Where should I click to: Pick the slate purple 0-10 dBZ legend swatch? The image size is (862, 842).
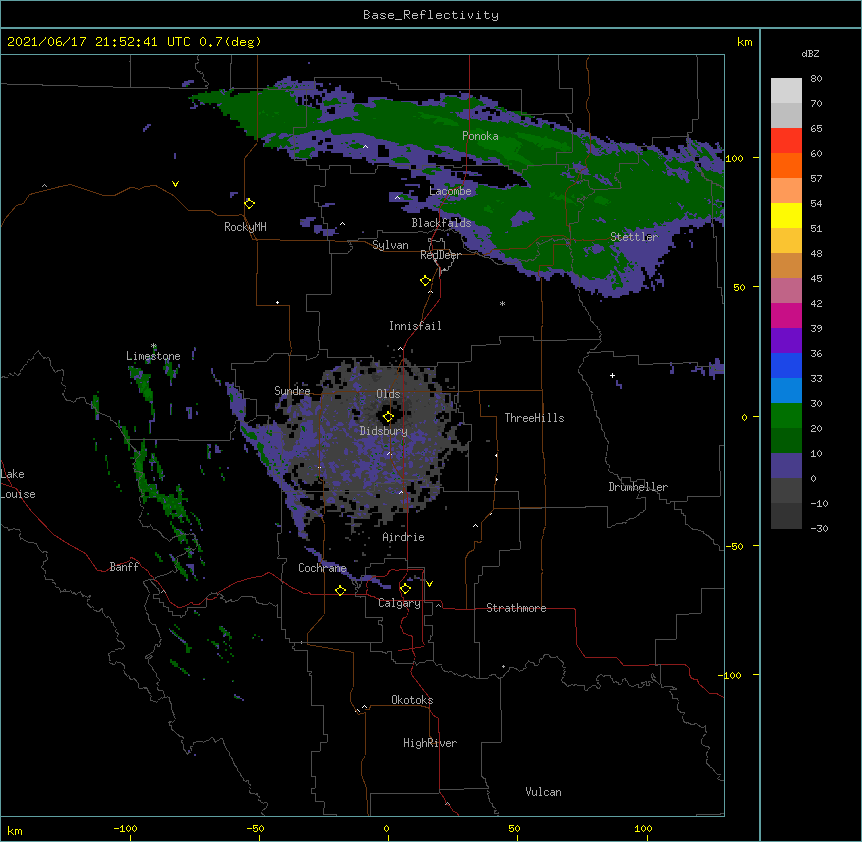786,466
